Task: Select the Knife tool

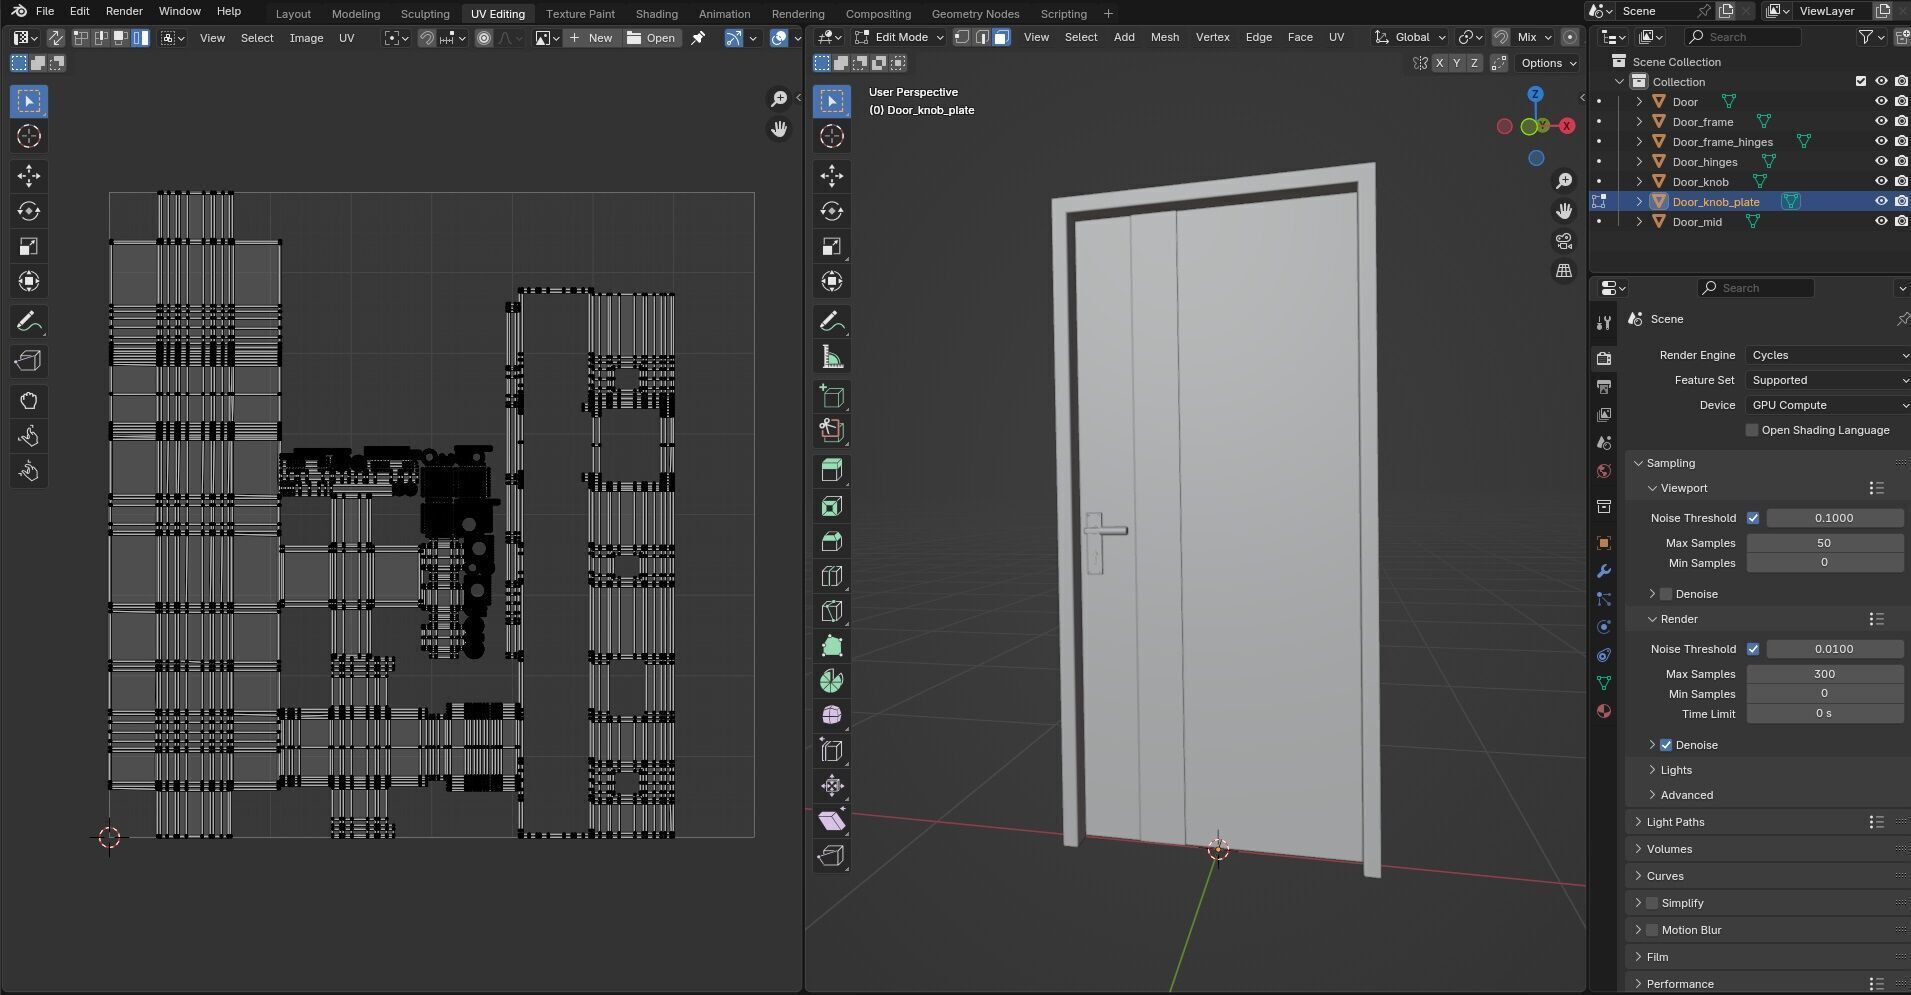Action: pyautogui.click(x=832, y=611)
